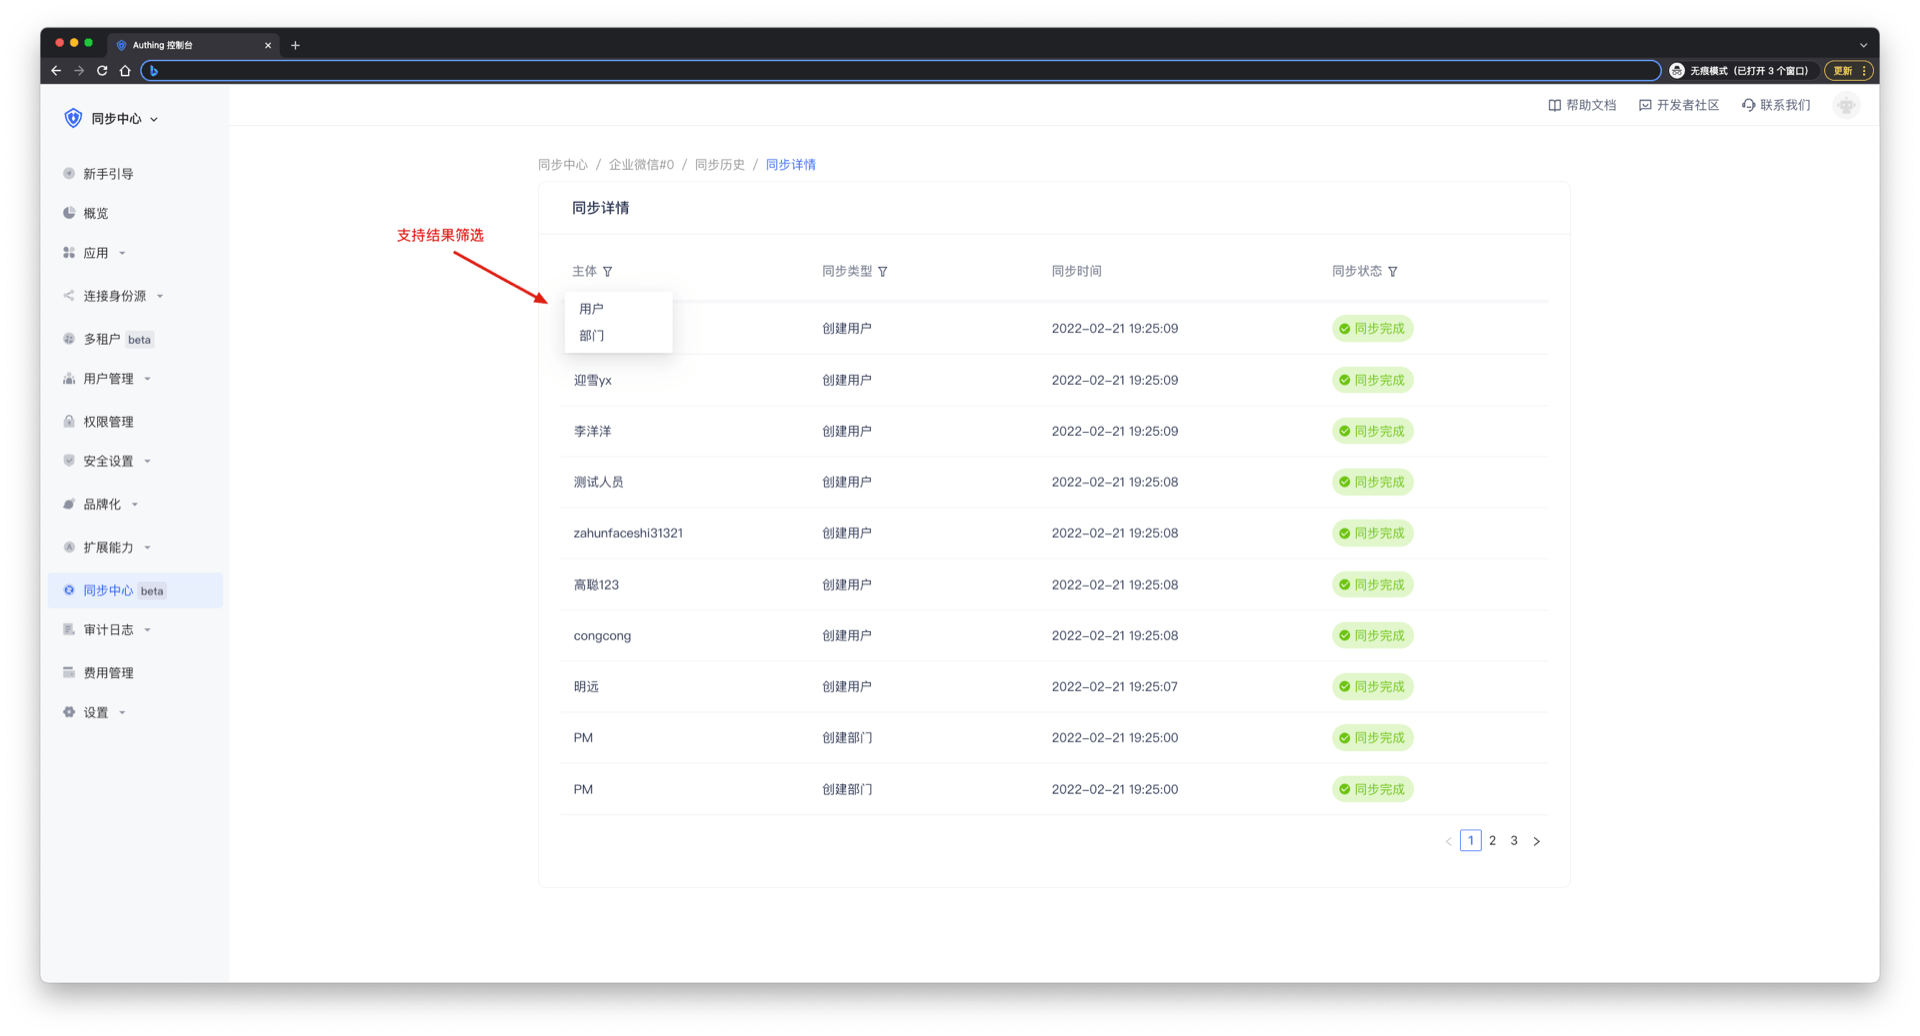
Task: Focus the browser address bar
Action: point(900,71)
